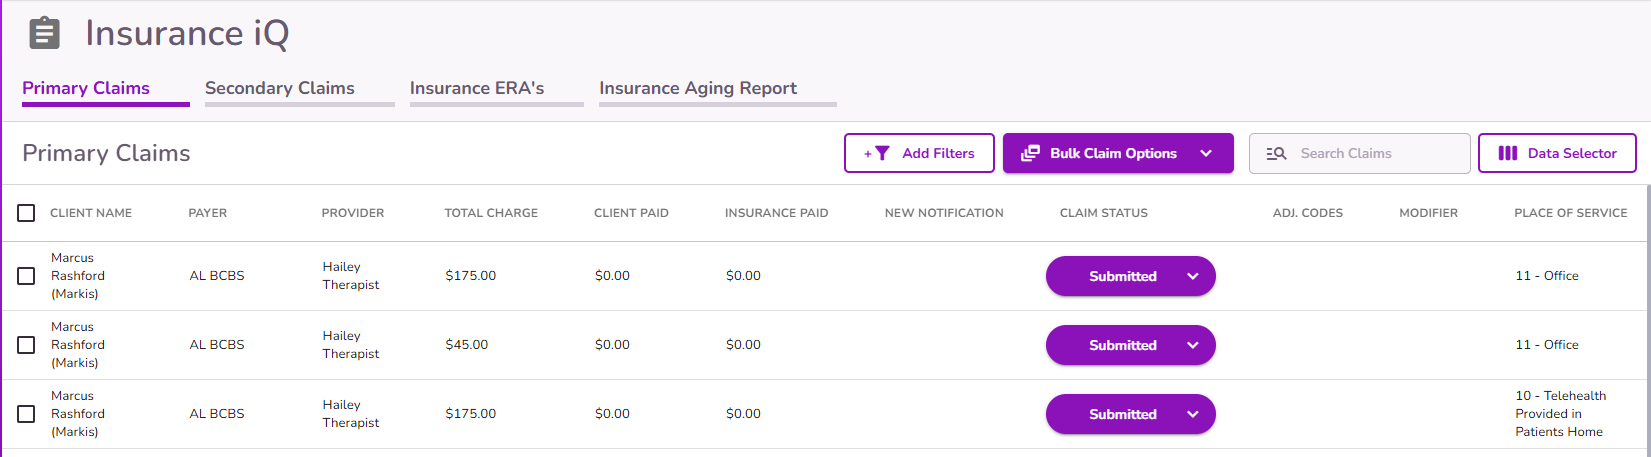
Task: Click the Data Selector columns icon
Action: [x=1507, y=153]
